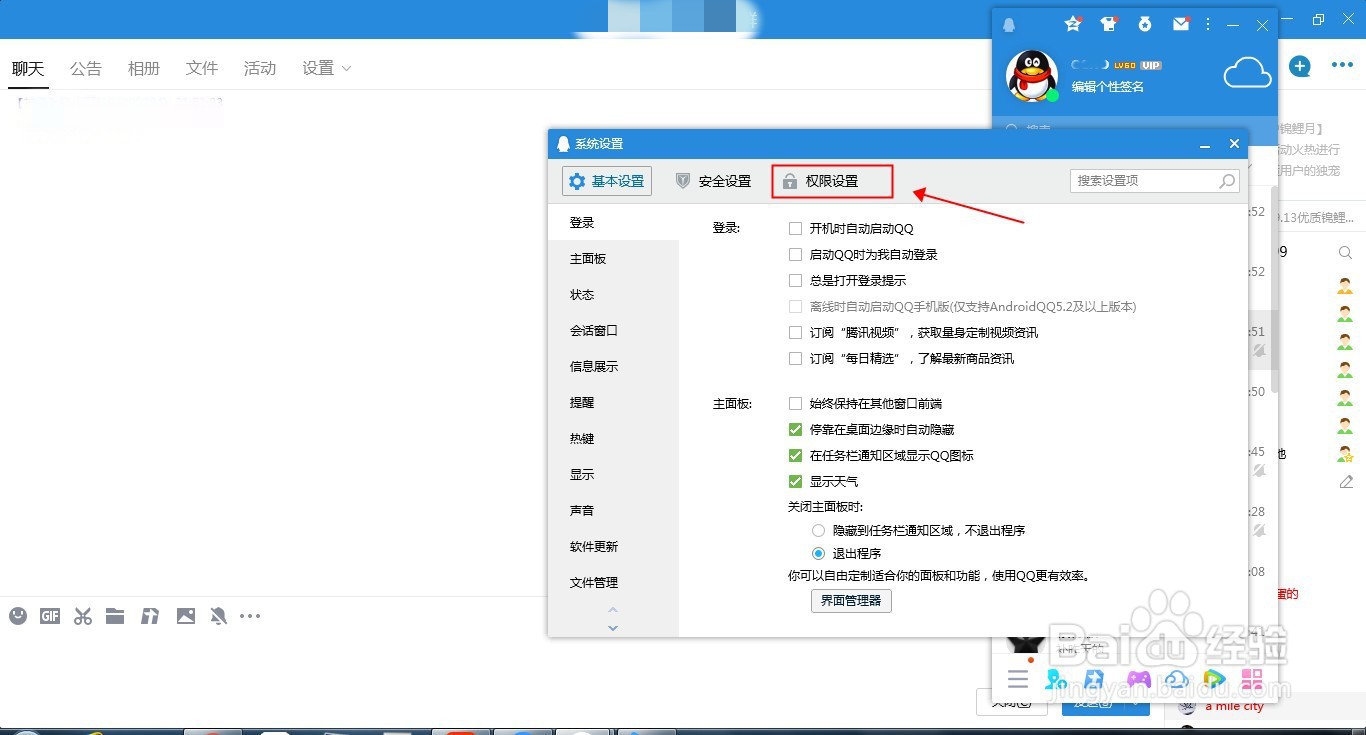
Task: Open the 活动 tab in group window
Action: tap(260, 68)
